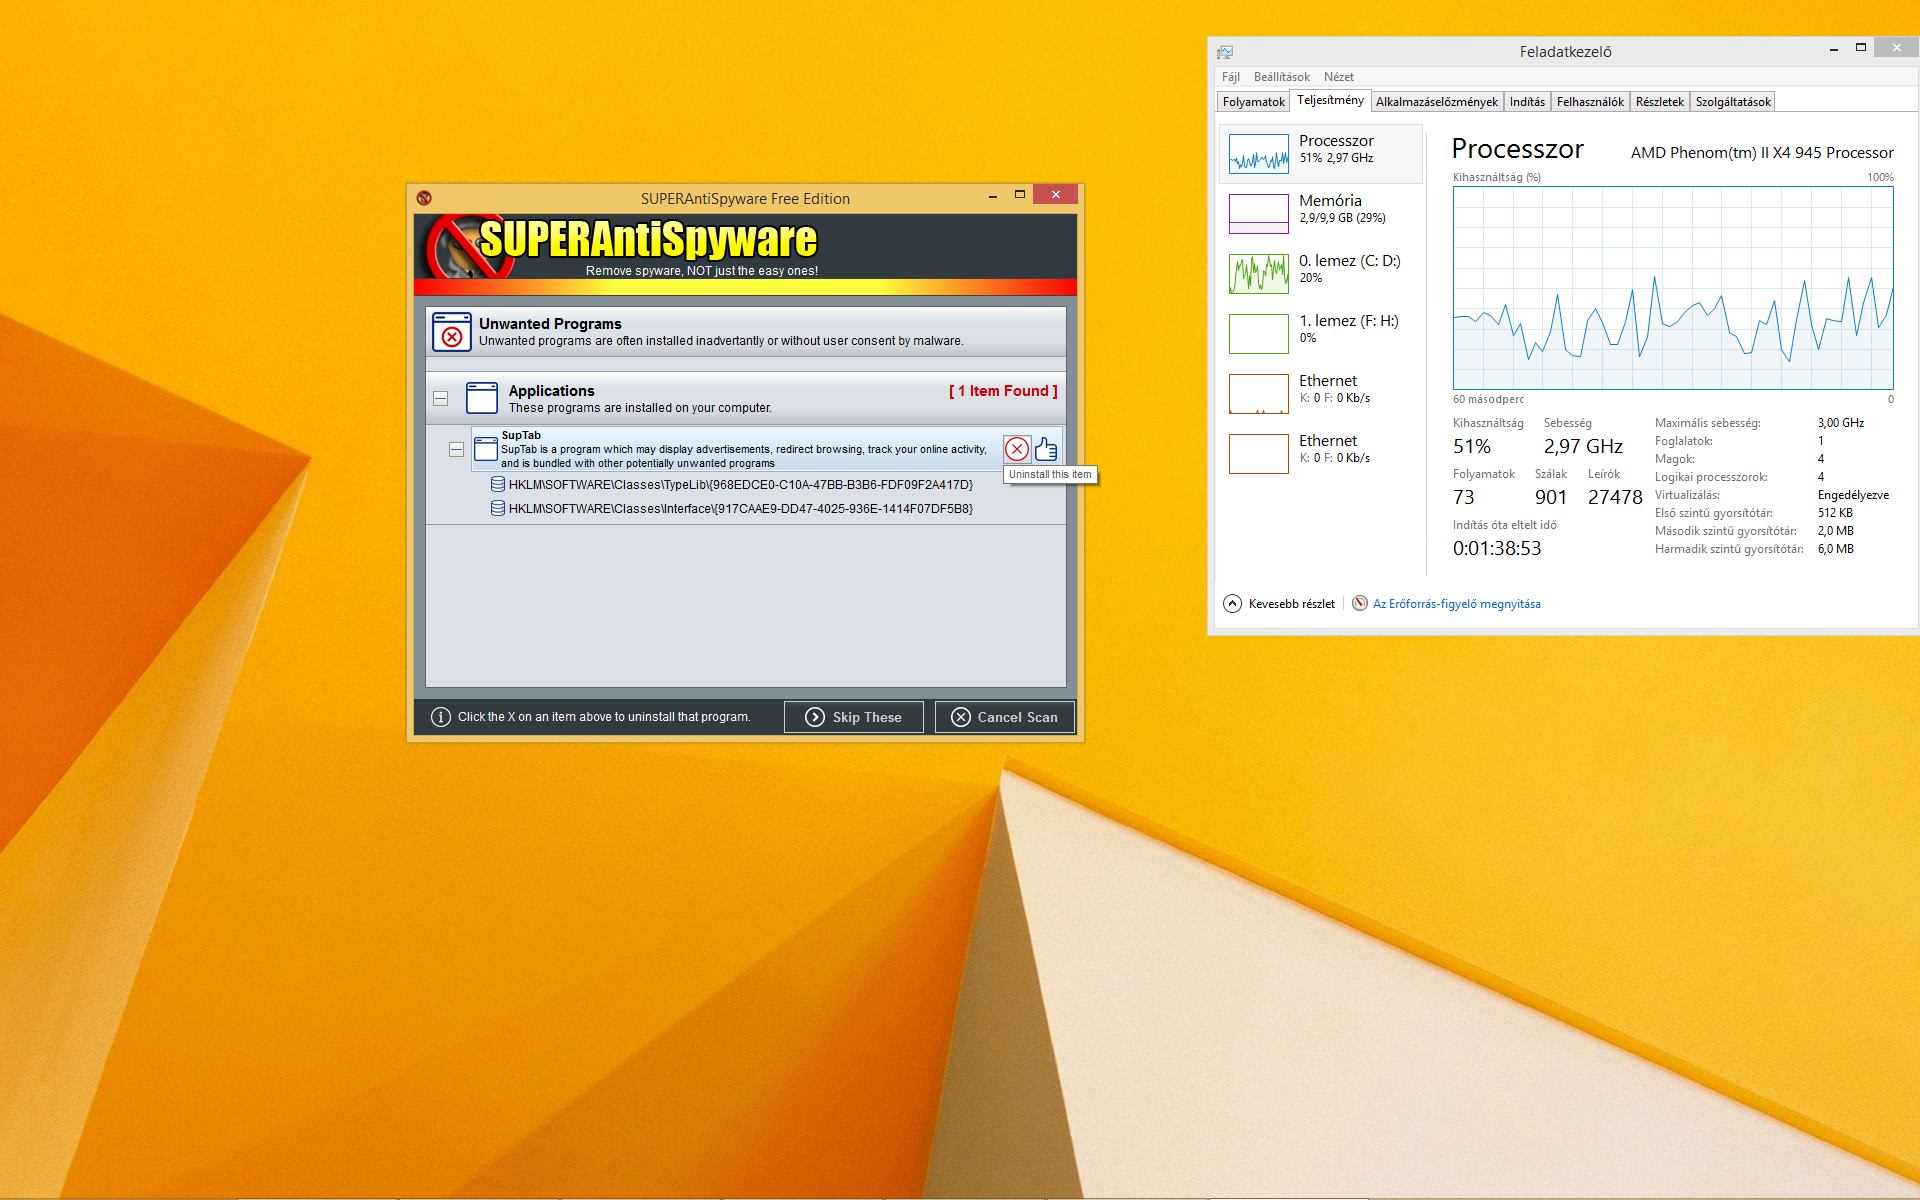Open the Szolgáltatások tab

click(1732, 102)
